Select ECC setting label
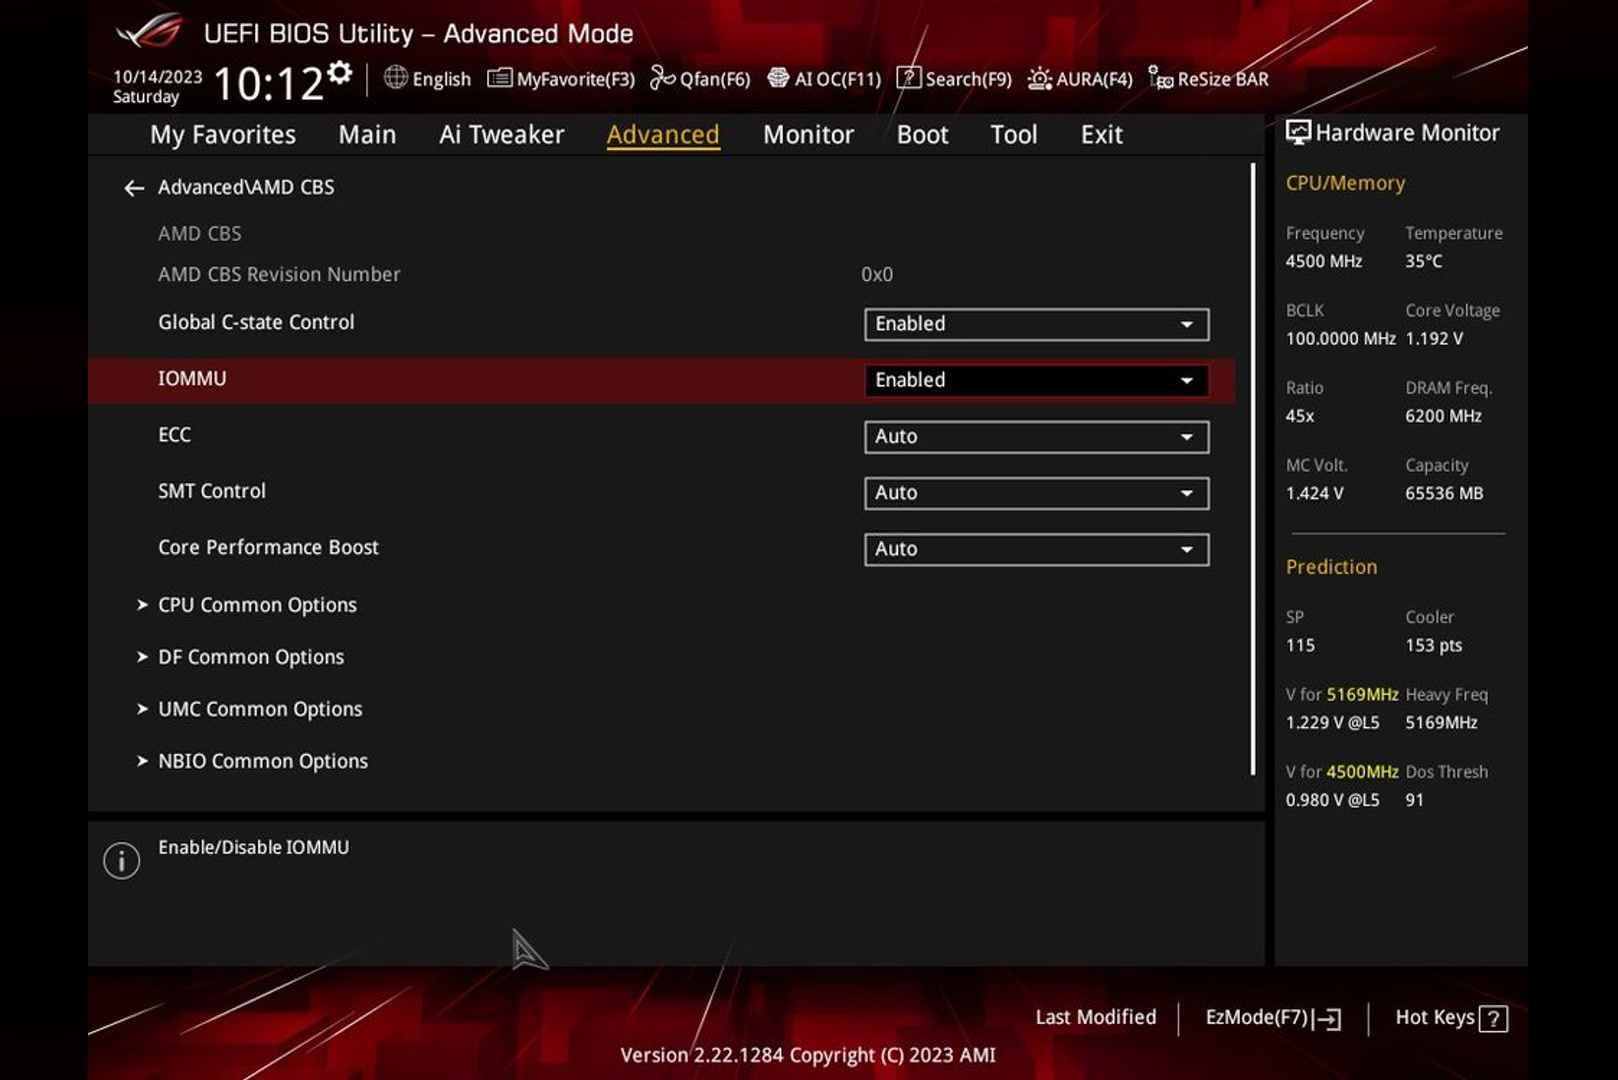1618x1080 pixels. pyautogui.click(x=174, y=435)
